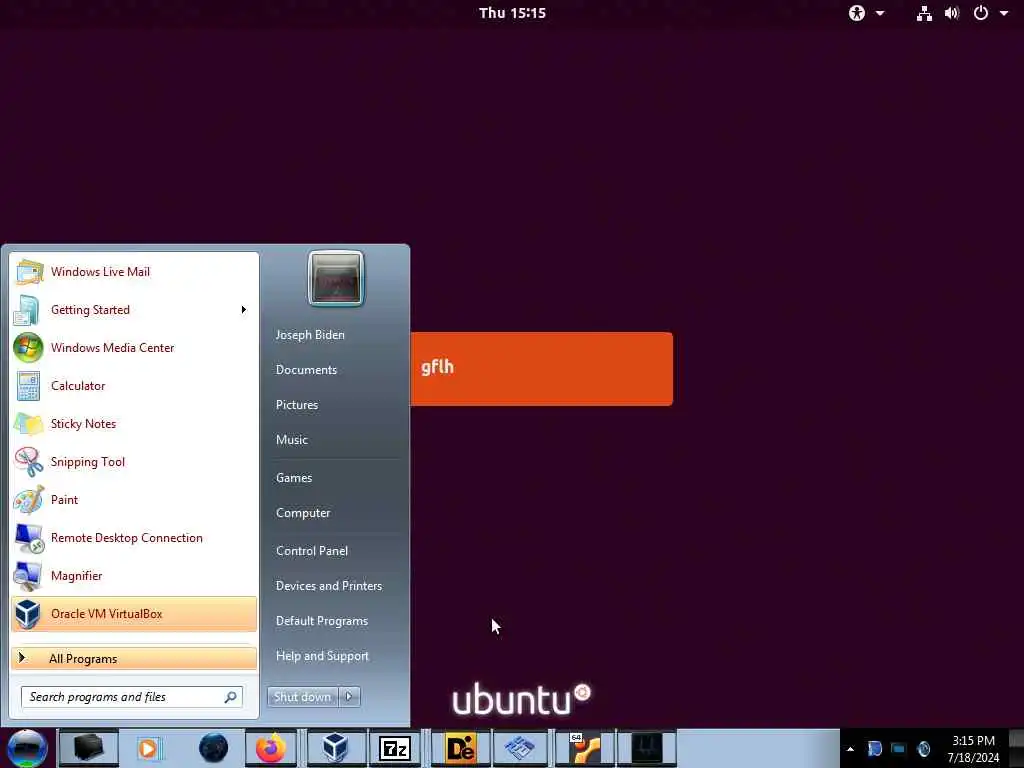Click the Ubuntu power icon
This screenshot has width=1024, height=768.
tap(981, 13)
